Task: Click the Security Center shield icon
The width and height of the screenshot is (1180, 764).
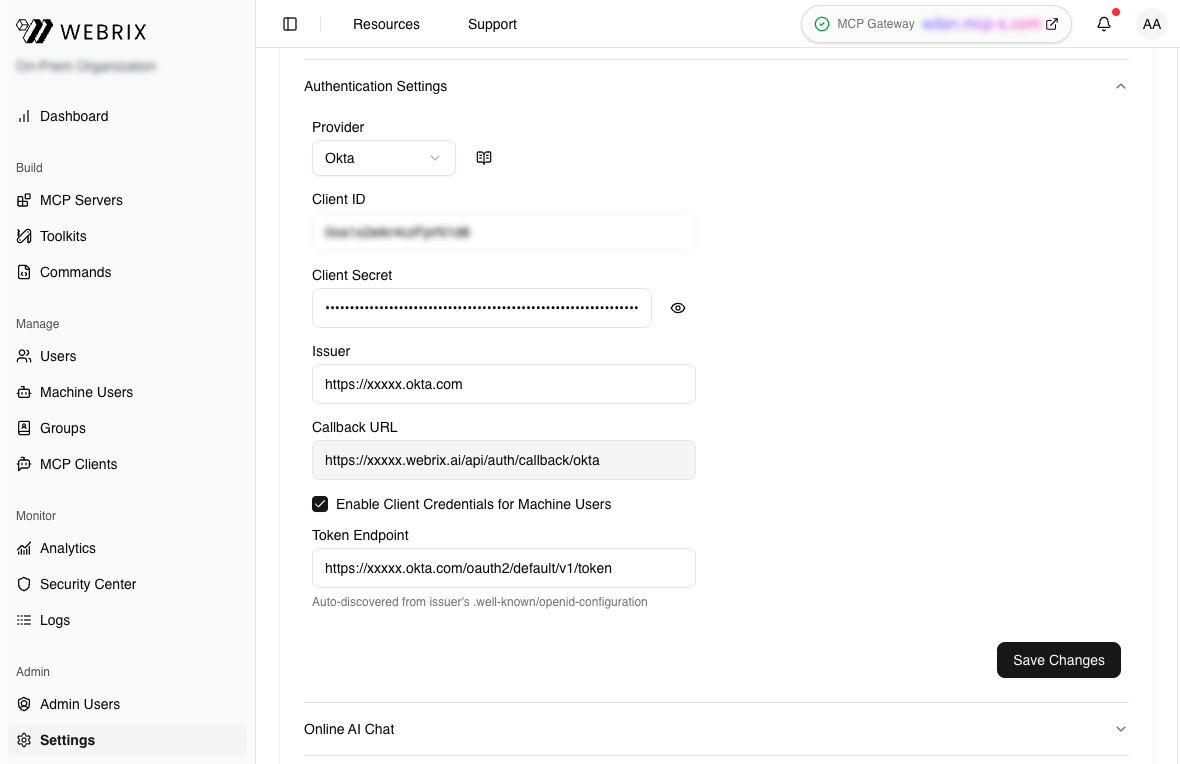Action: coord(24,584)
